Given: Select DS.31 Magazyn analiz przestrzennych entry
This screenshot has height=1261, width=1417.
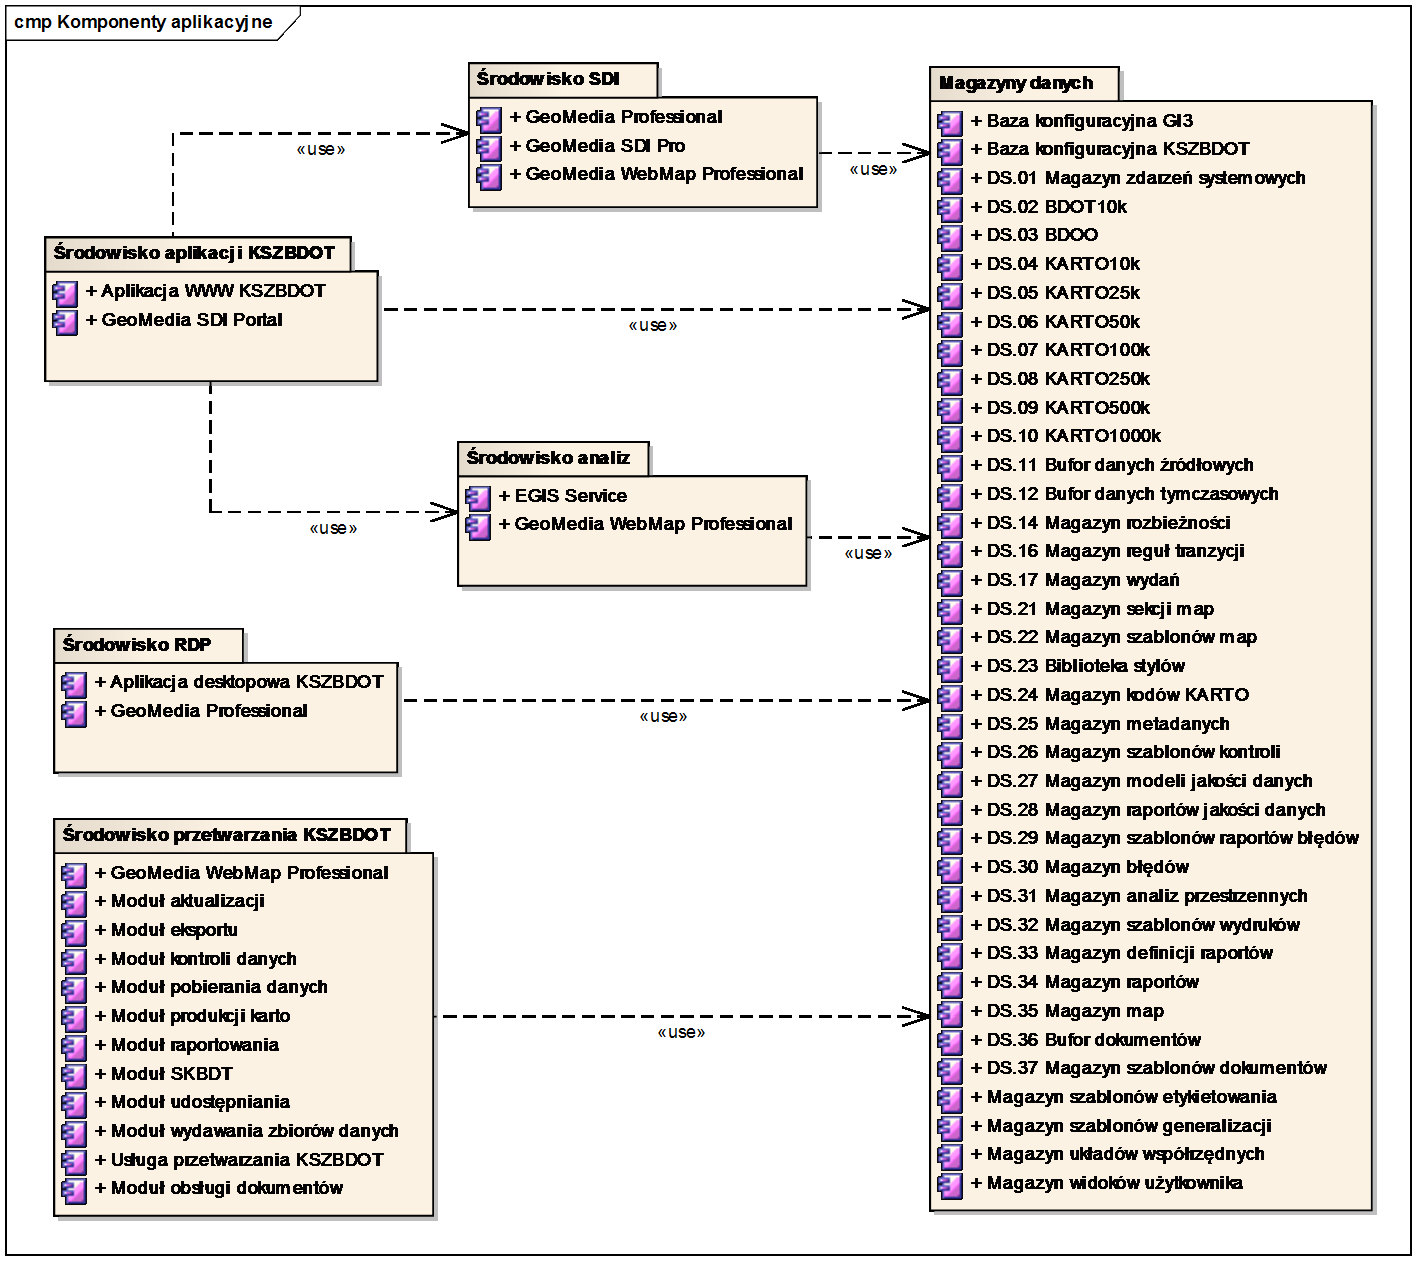Looking at the screenshot, I should [x=1138, y=896].
